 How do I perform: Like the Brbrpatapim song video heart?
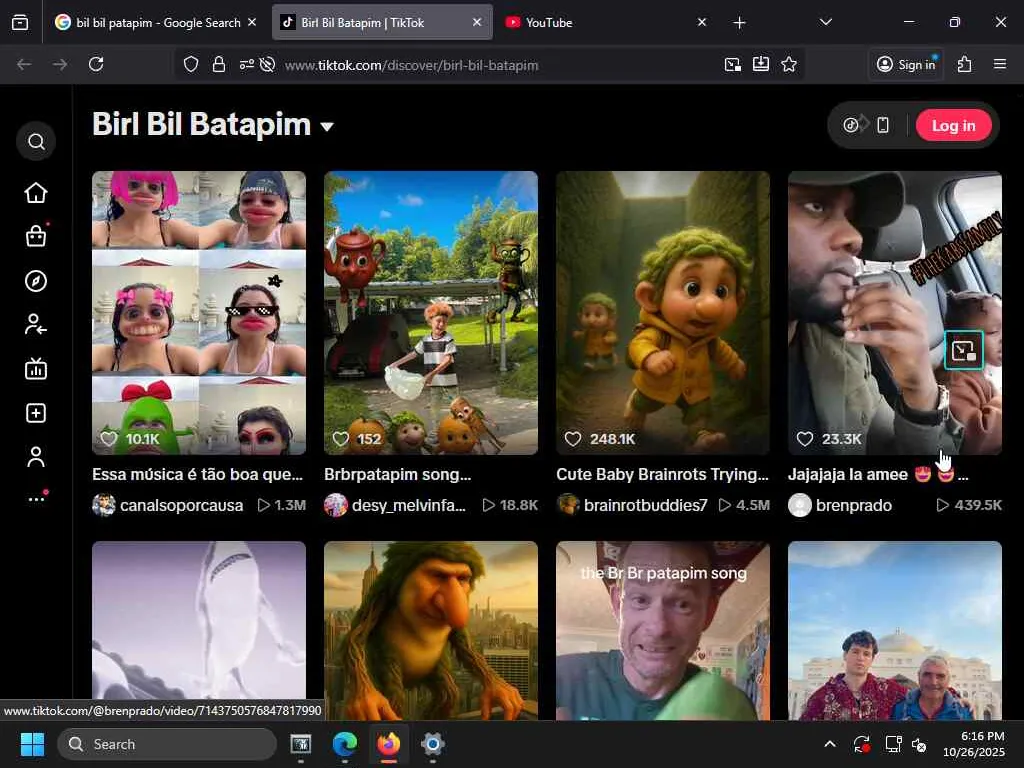click(x=341, y=439)
